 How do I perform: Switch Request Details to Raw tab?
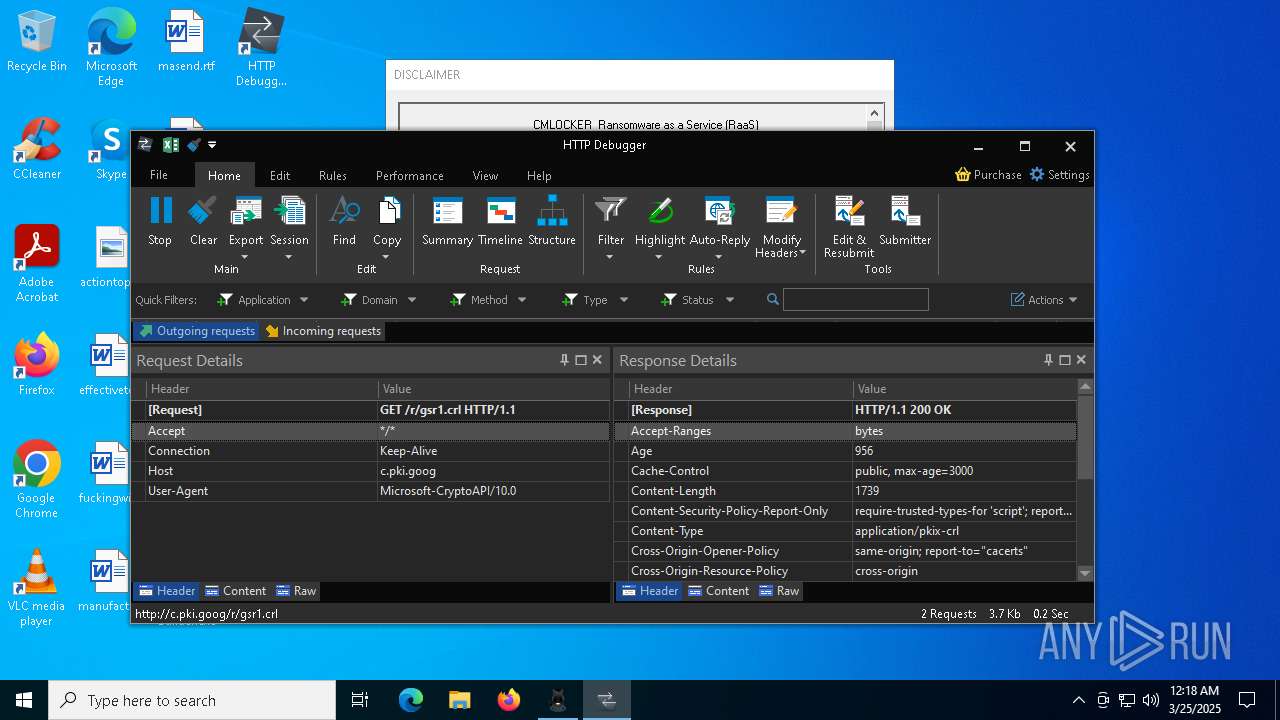click(296, 591)
